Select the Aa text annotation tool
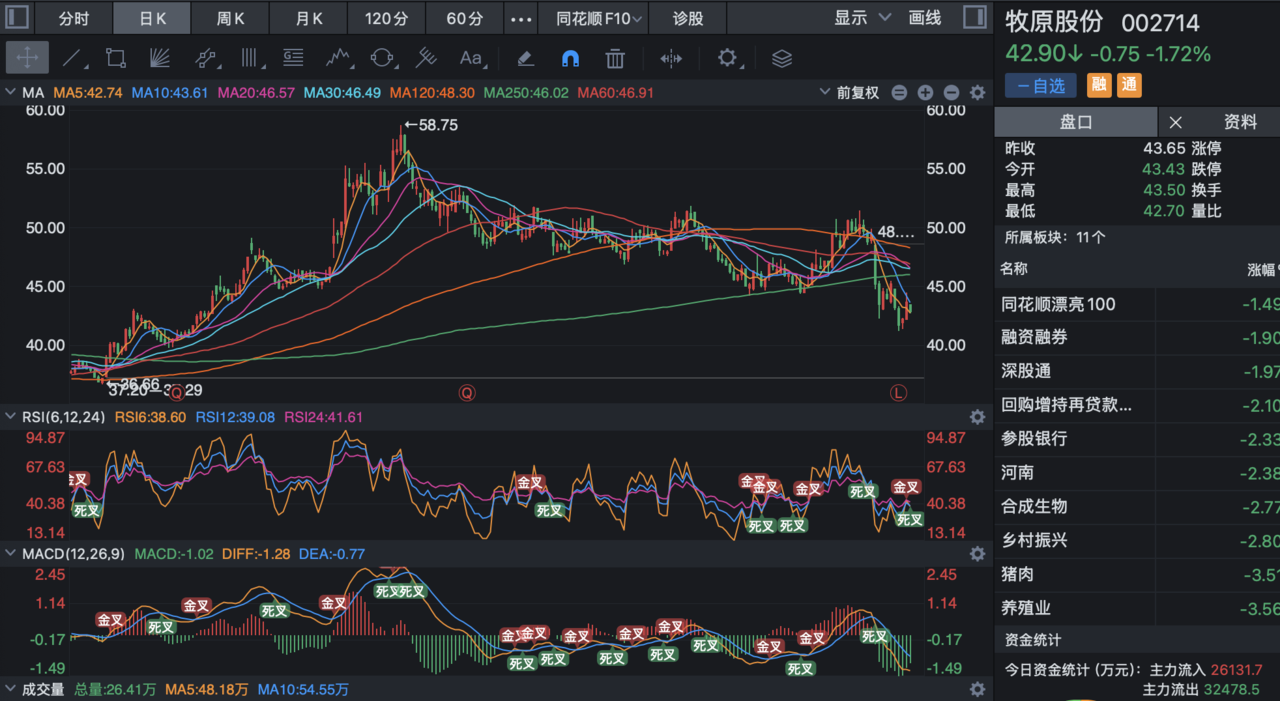This screenshot has width=1280, height=701. 471,58
